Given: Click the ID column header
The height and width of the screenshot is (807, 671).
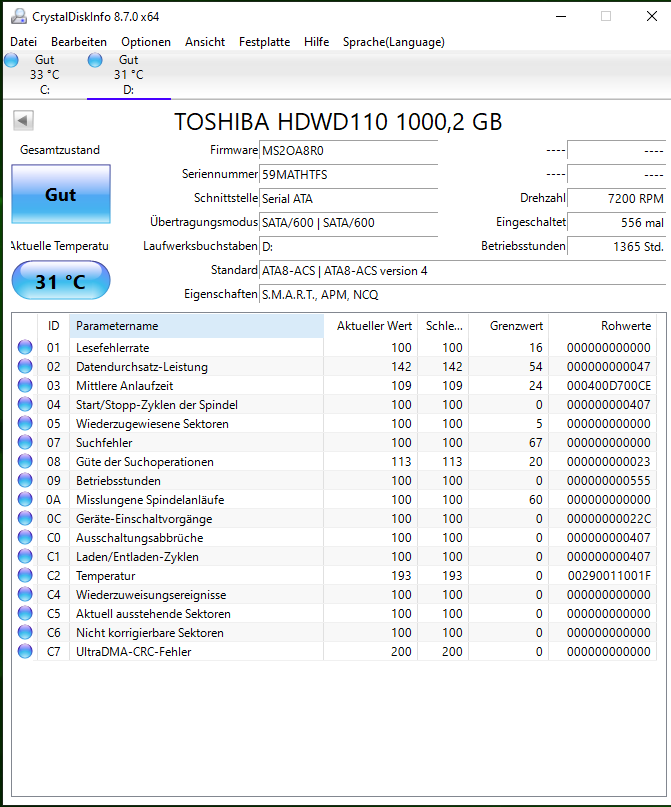Looking at the screenshot, I should (x=54, y=326).
